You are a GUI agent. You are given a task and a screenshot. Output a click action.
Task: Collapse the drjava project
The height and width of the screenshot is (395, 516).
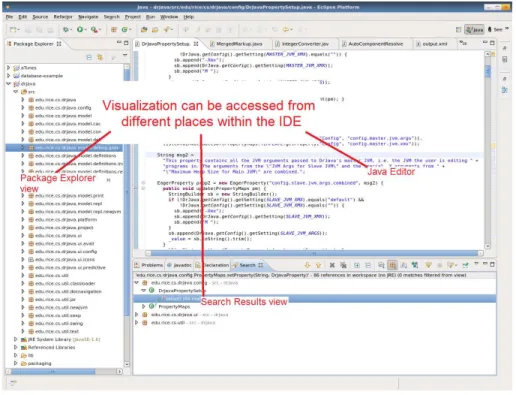click(x=8, y=84)
